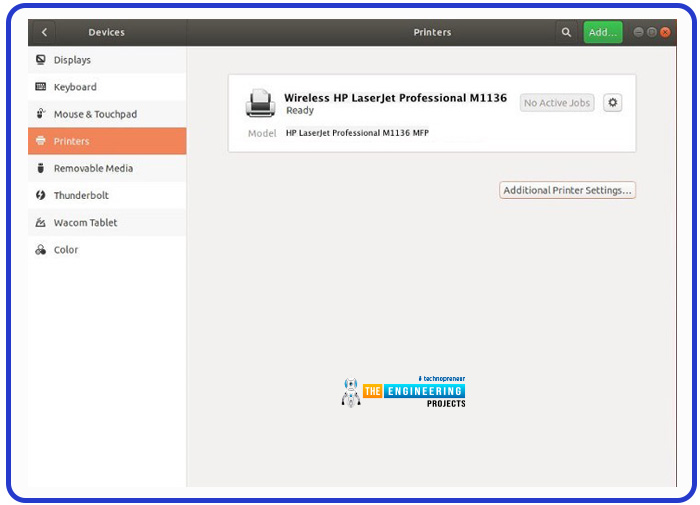Open Mouse & Touchpad settings
The image size is (700, 505).
coord(107,114)
